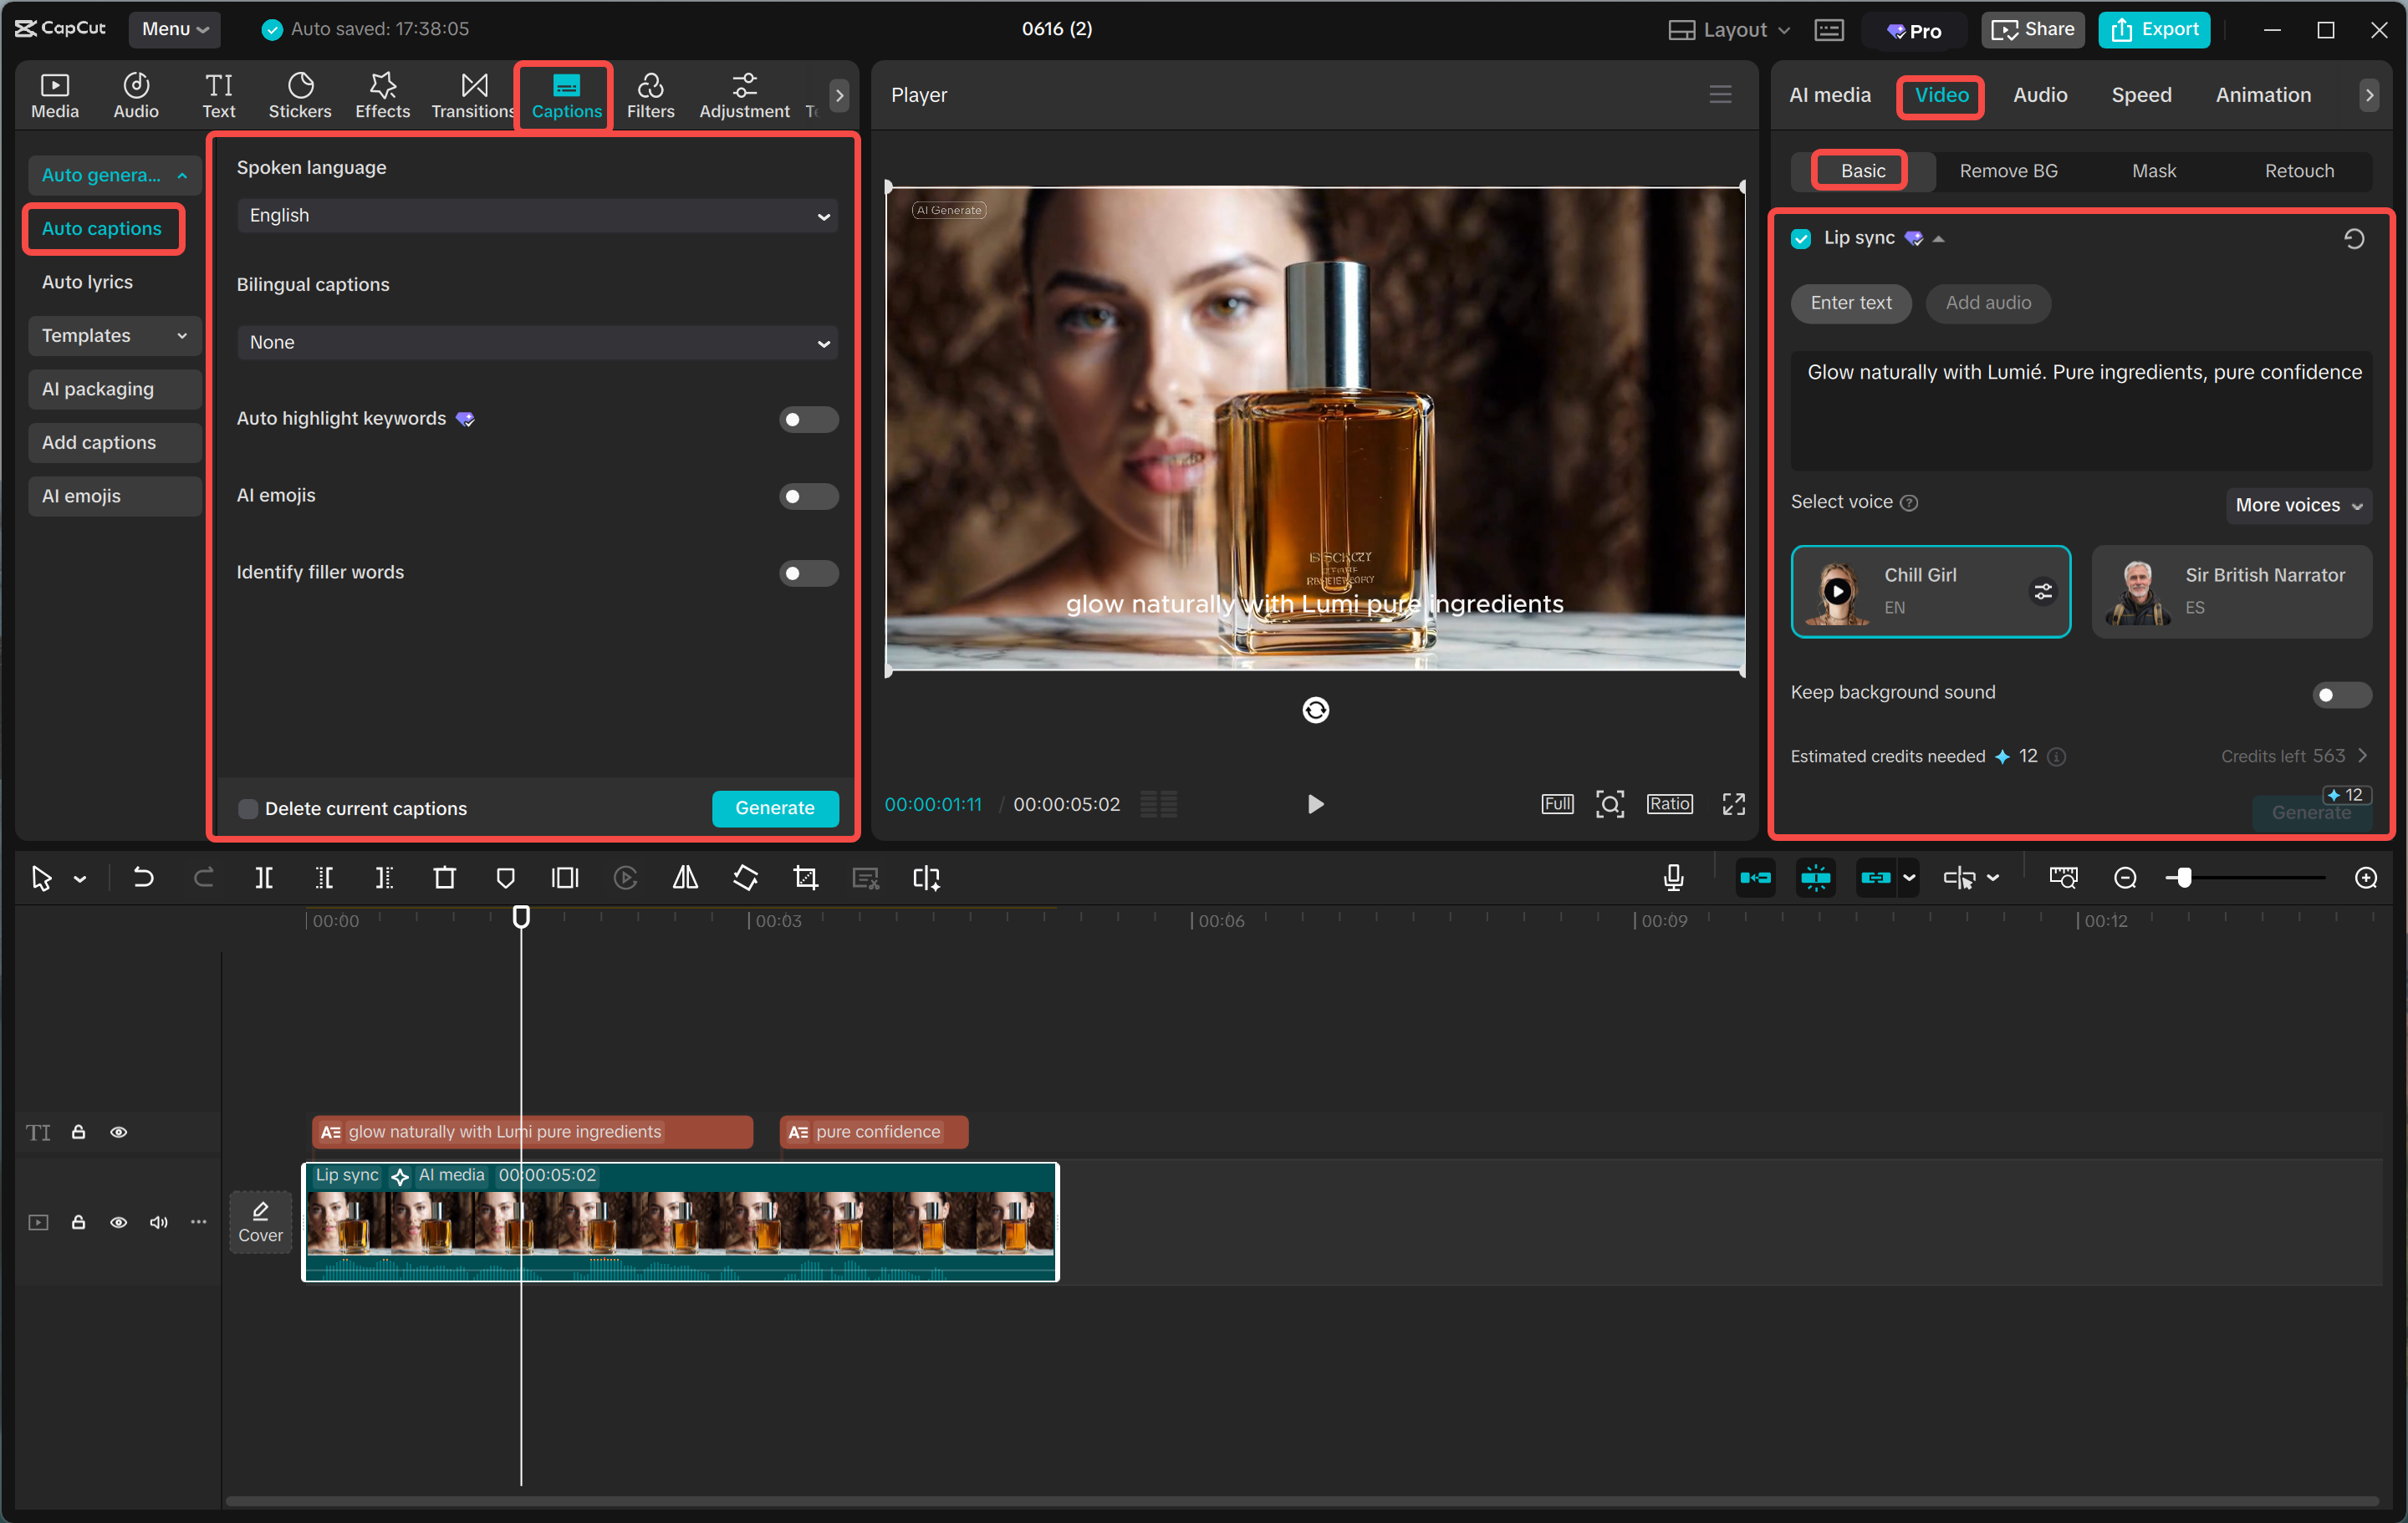
Task: Select the Stickers panel icon
Action: point(299,95)
